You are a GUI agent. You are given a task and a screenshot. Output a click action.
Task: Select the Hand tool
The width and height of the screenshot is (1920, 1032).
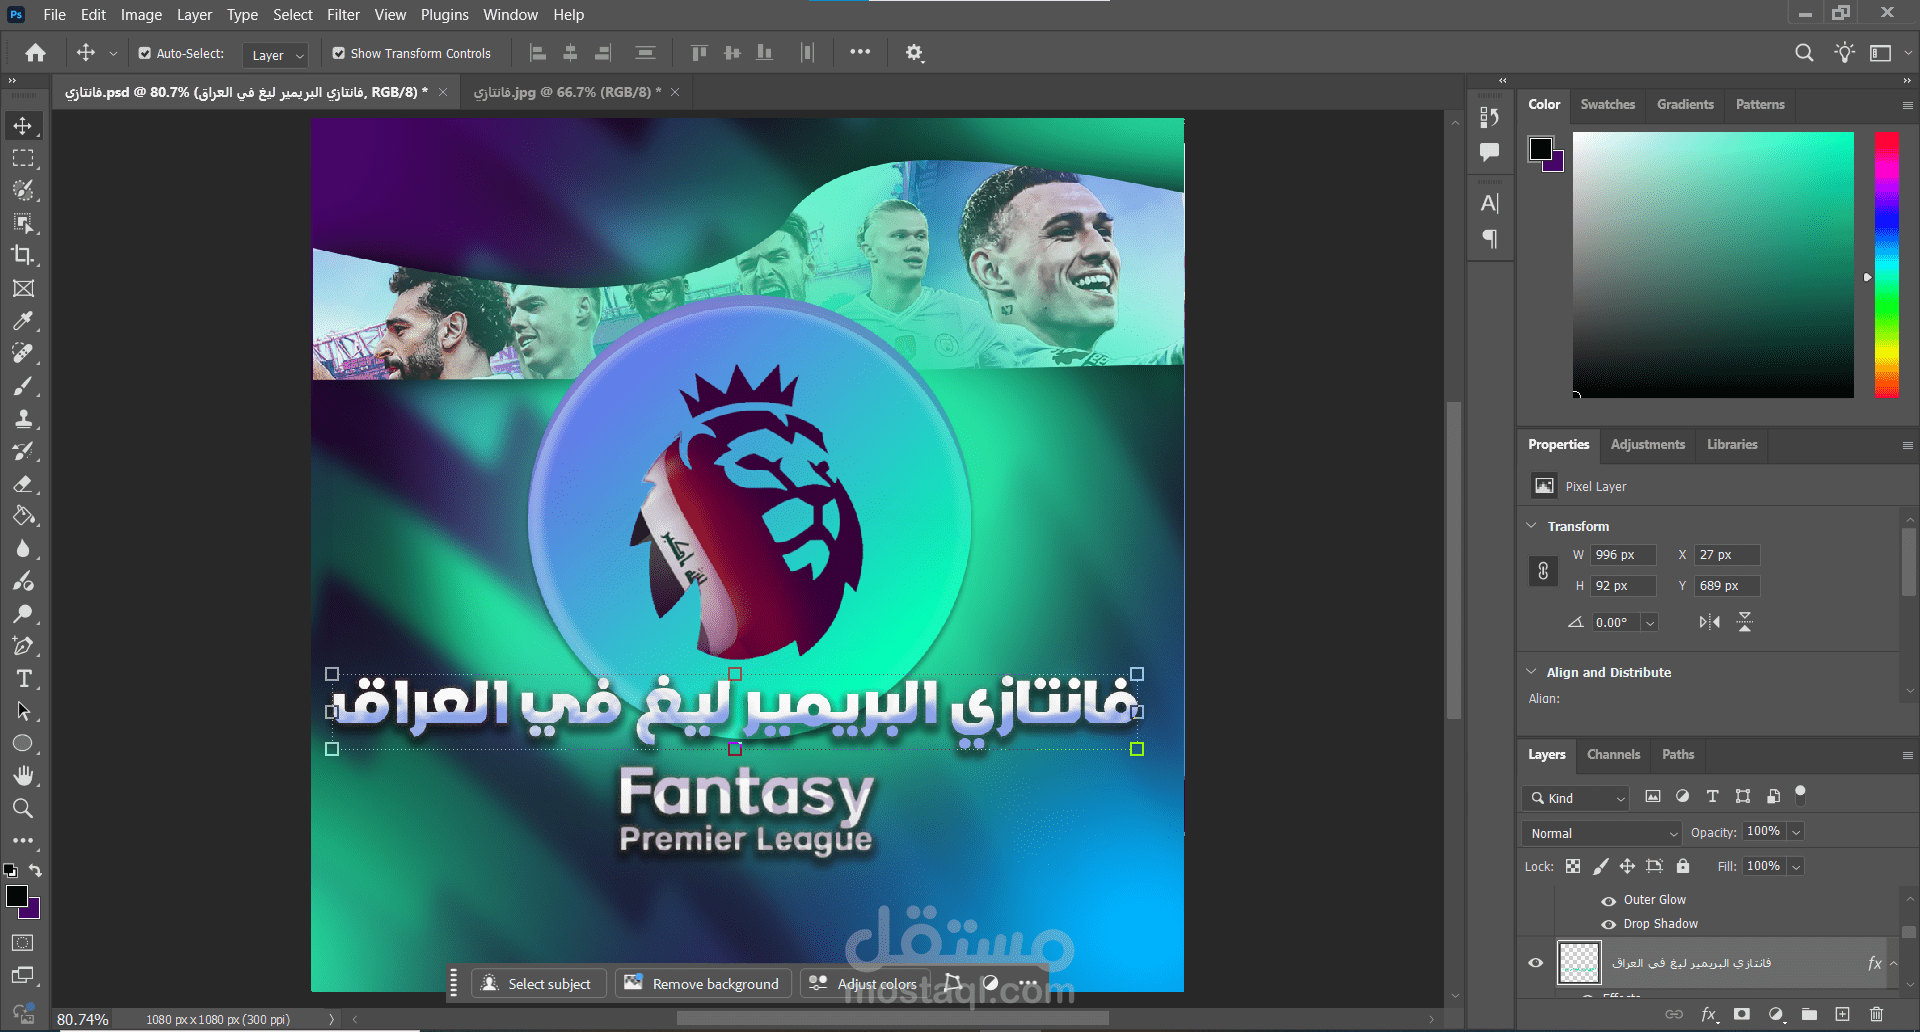[x=23, y=776]
